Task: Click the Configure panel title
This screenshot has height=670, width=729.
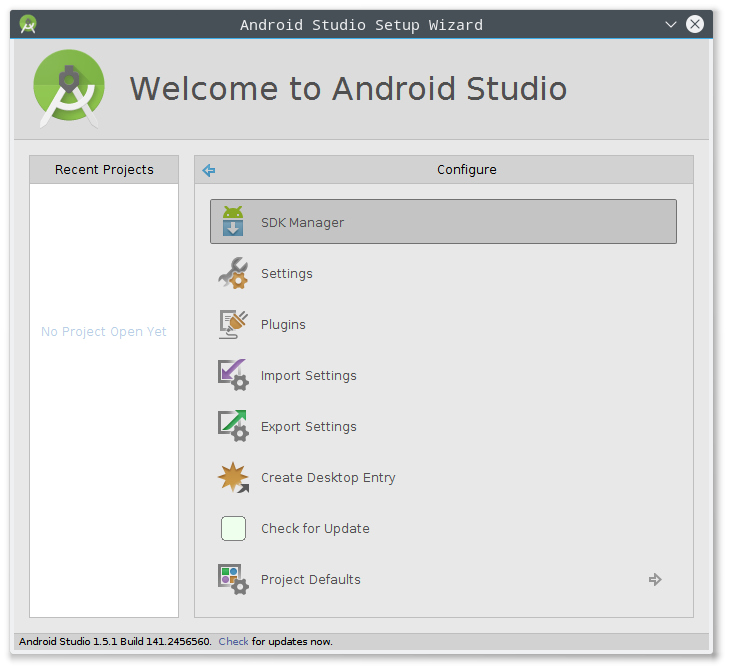Action: [467, 170]
